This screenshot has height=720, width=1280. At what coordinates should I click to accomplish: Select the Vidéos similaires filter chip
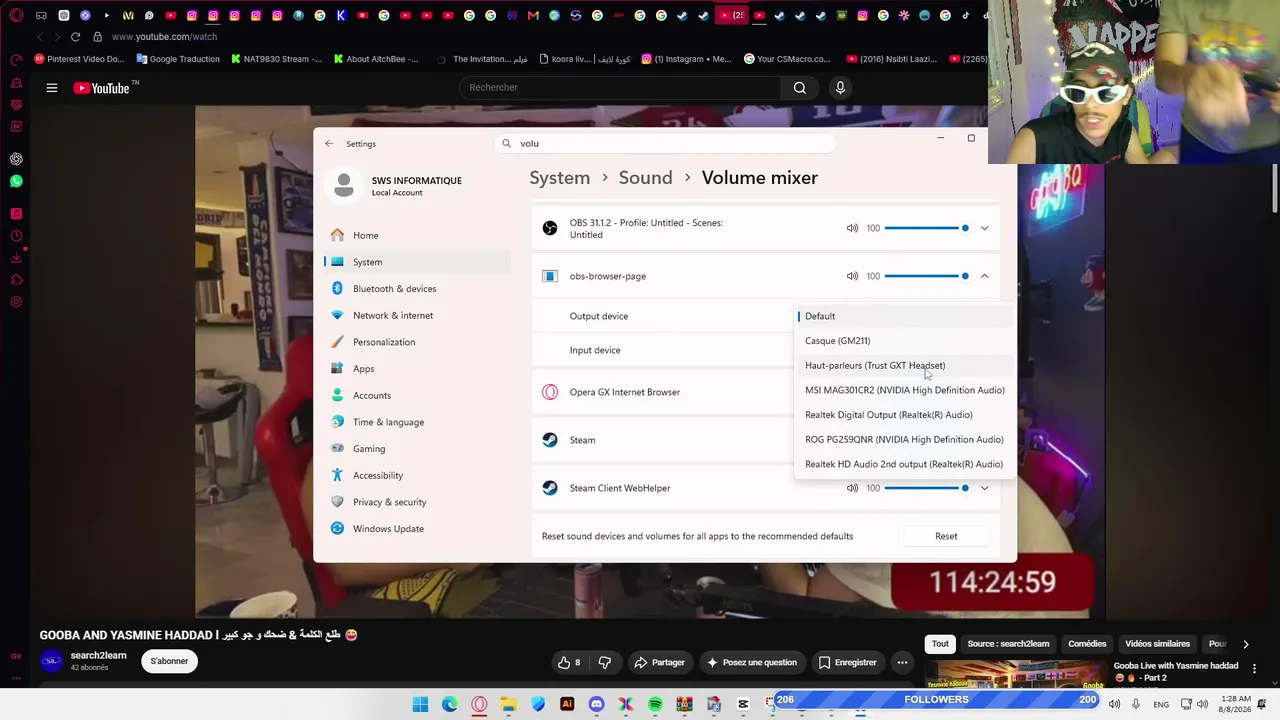click(1157, 644)
